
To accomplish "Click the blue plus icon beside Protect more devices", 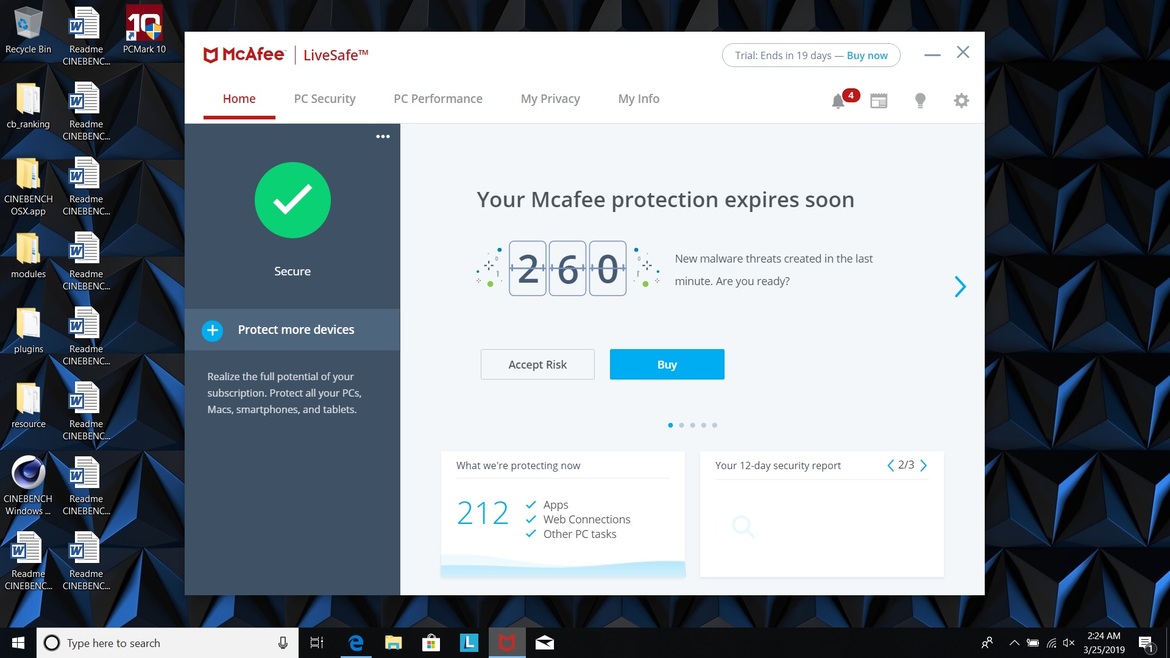I will [213, 330].
